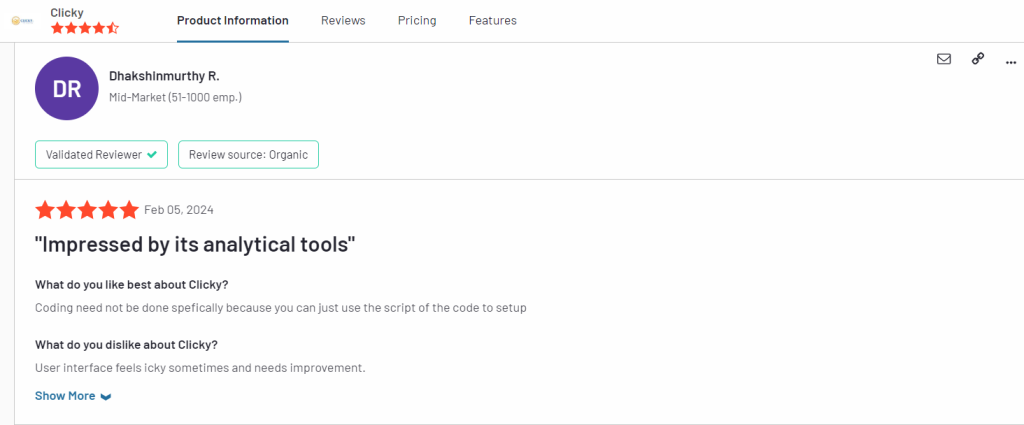
Task: Click the Validated Reviewer badge
Action: point(101,155)
